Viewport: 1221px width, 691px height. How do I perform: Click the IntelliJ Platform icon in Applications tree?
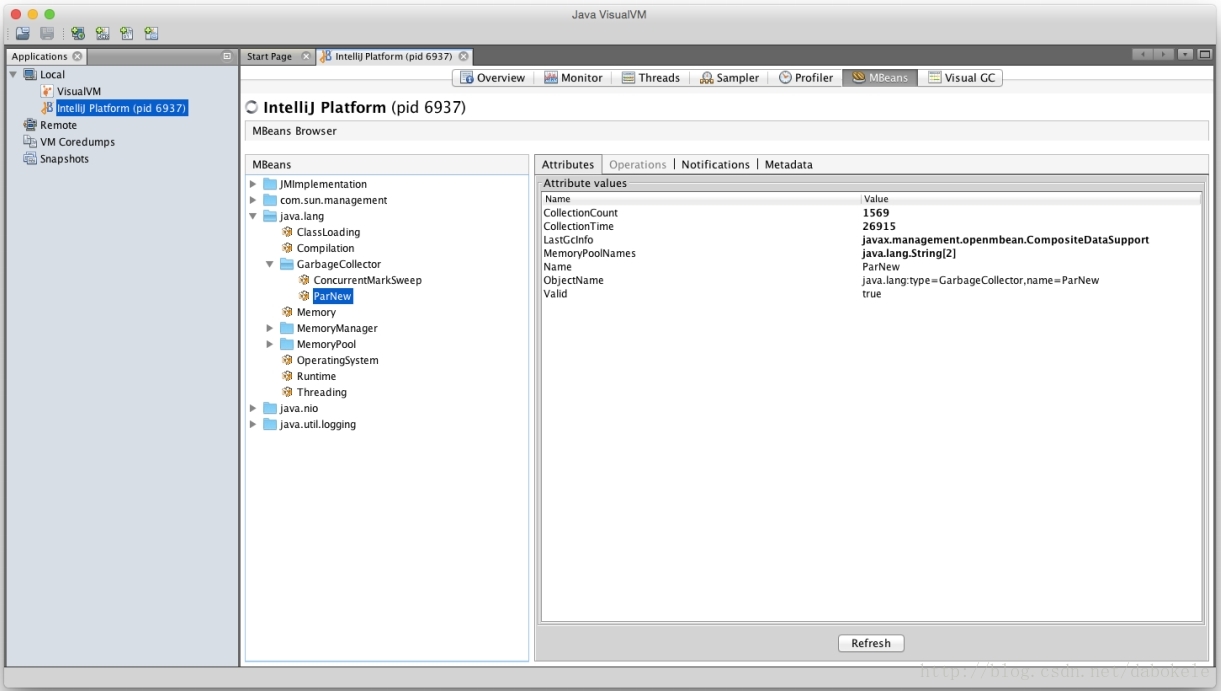(47, 108)
